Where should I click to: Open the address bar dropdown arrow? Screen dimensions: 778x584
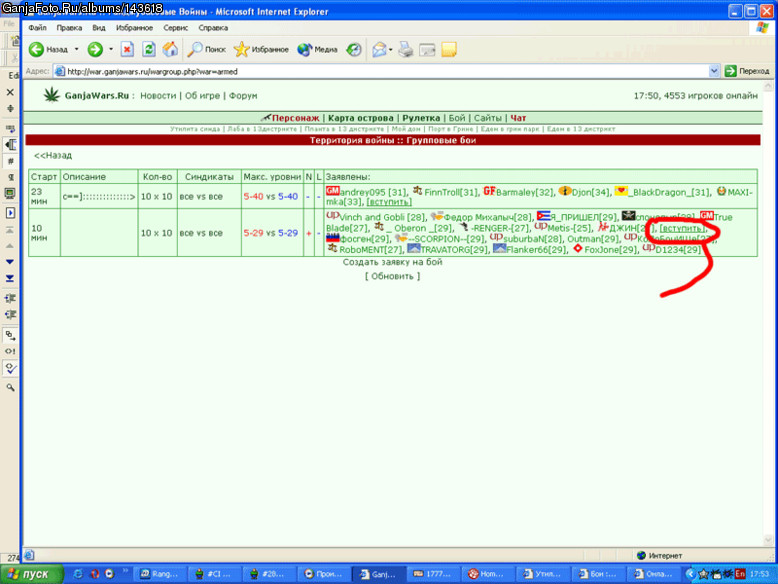click(713, 71)
